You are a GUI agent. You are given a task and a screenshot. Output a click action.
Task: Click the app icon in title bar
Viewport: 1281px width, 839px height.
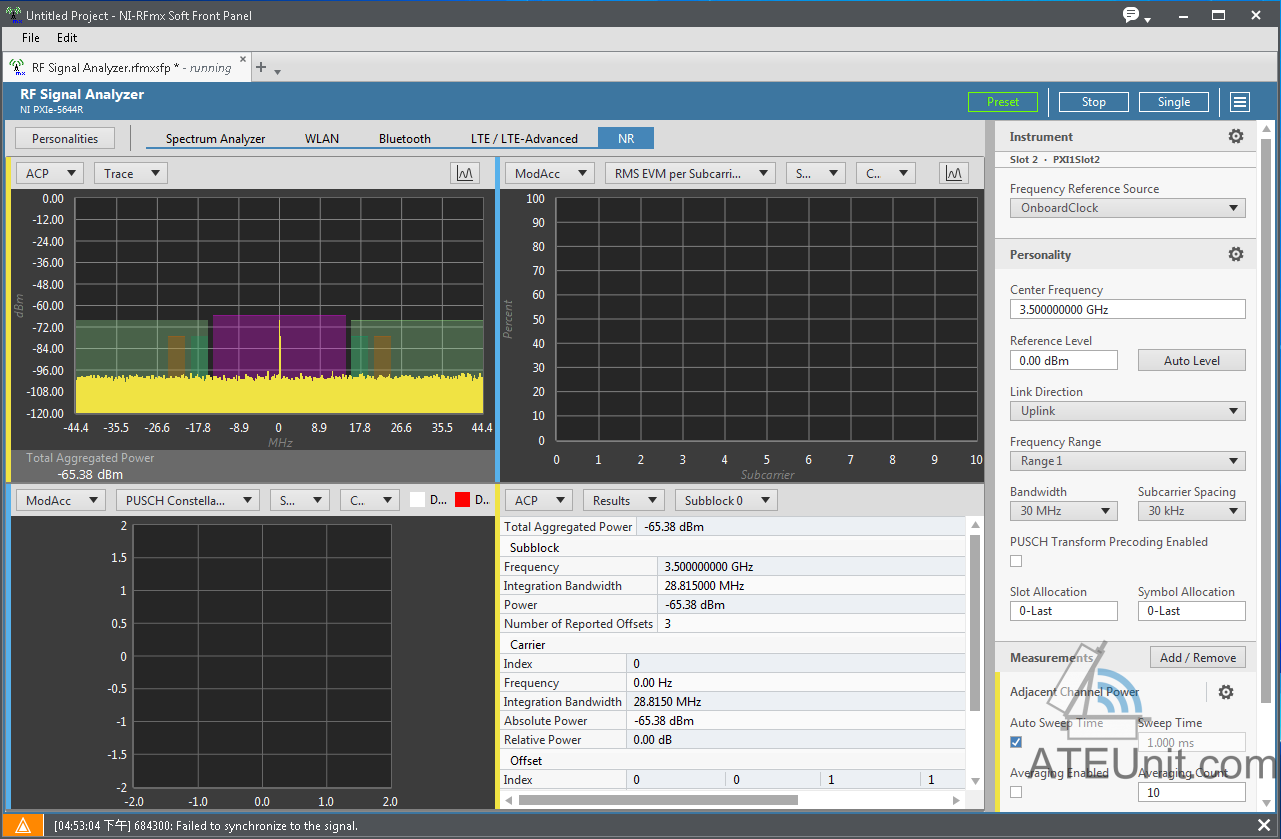point(13,15)
